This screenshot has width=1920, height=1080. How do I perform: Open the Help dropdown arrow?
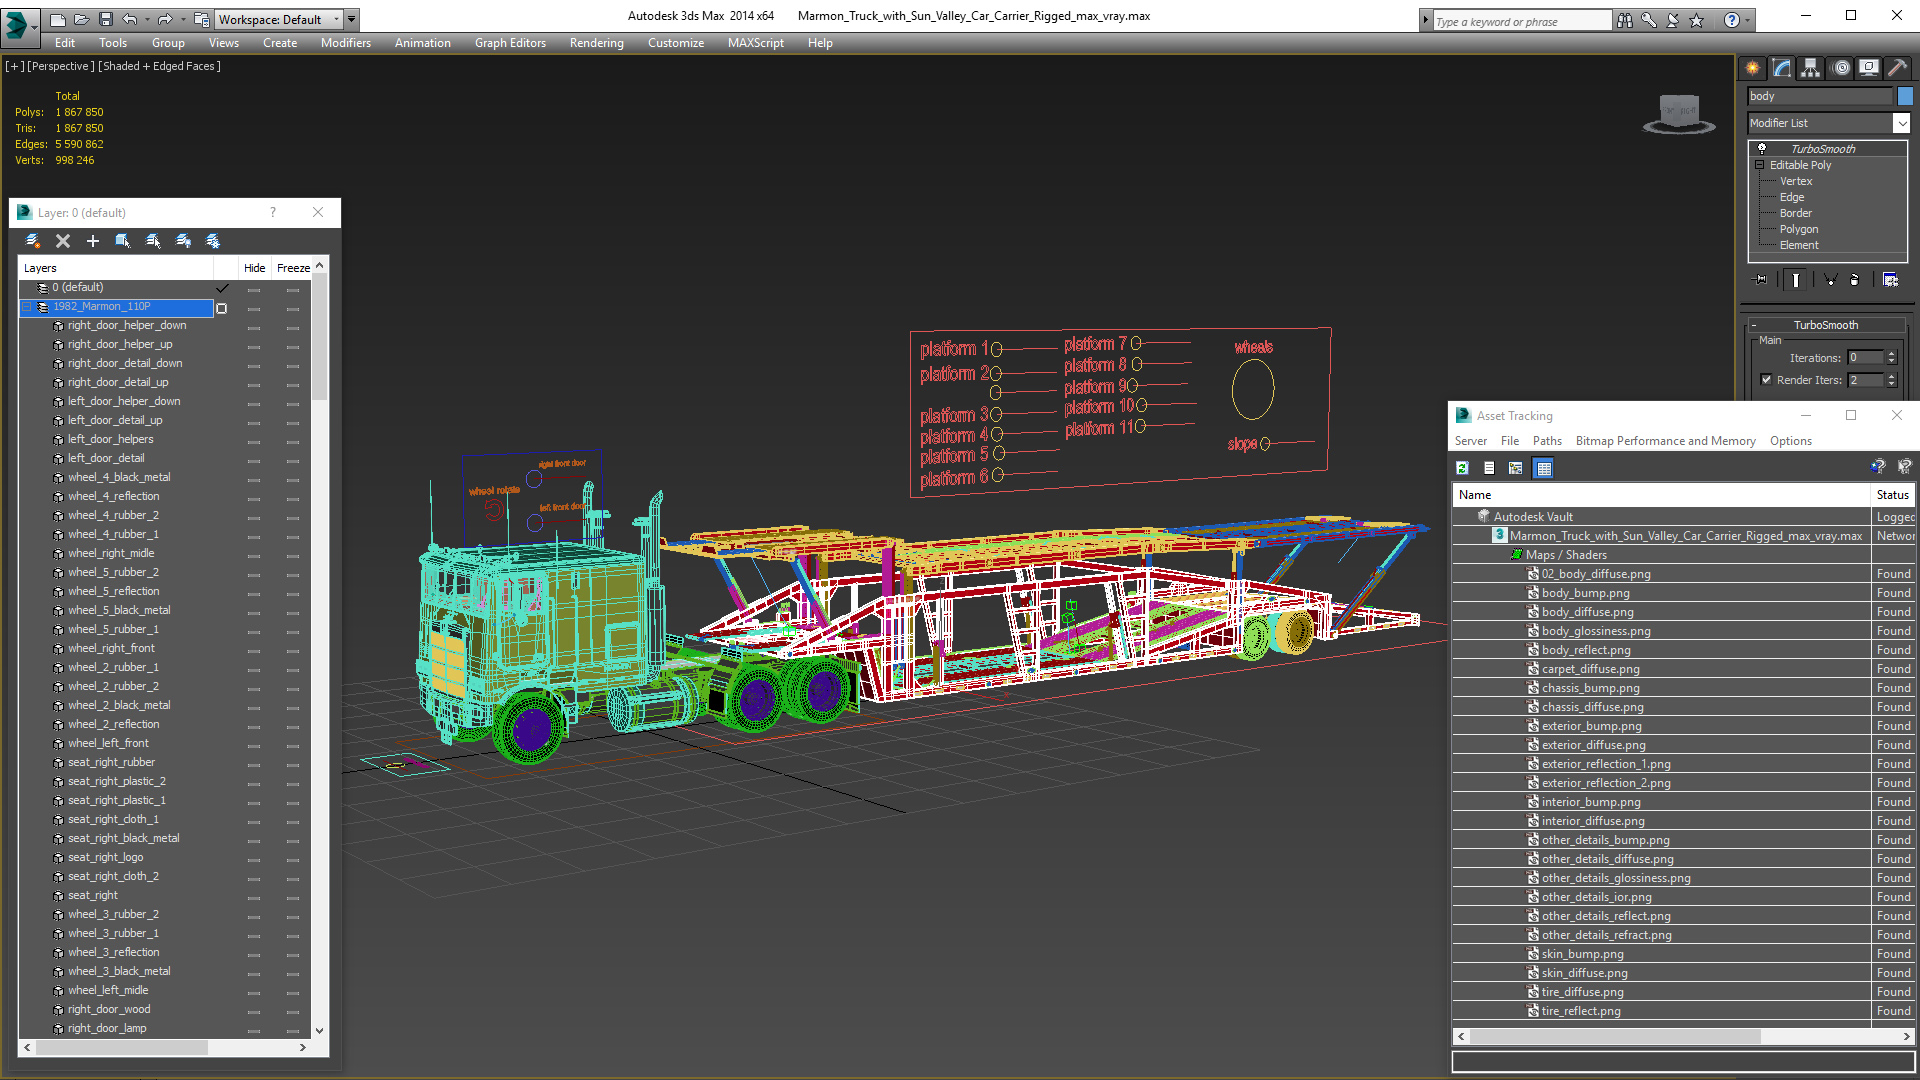[x=1747, y=20]
